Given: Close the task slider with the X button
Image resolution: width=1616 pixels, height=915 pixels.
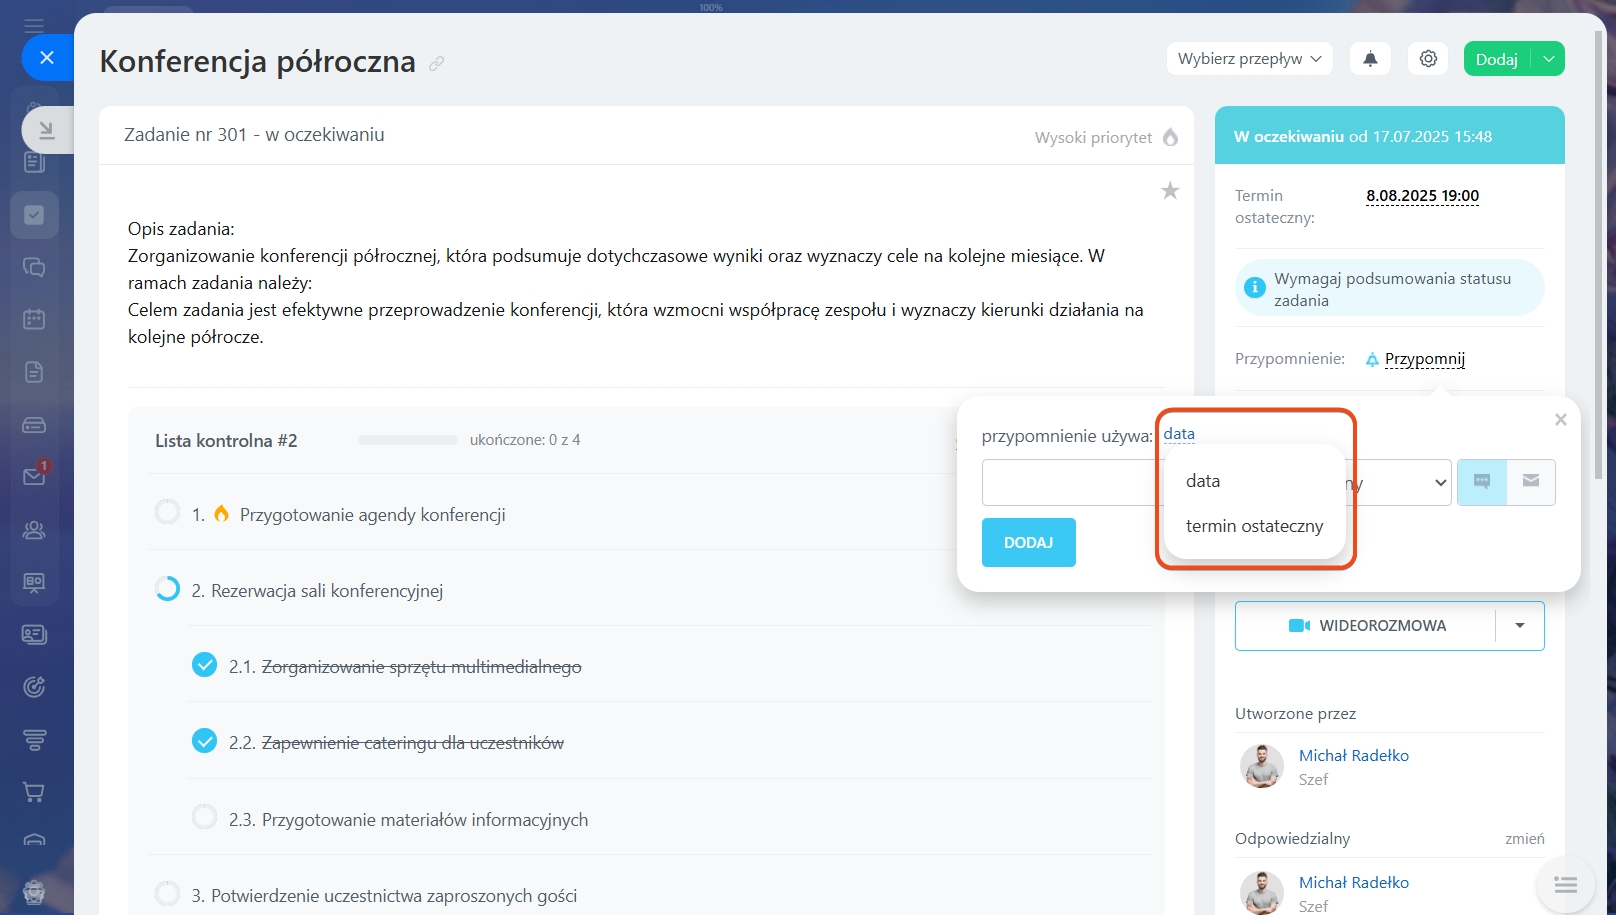Looking at the screenshot, I should (x=47, y=58).
